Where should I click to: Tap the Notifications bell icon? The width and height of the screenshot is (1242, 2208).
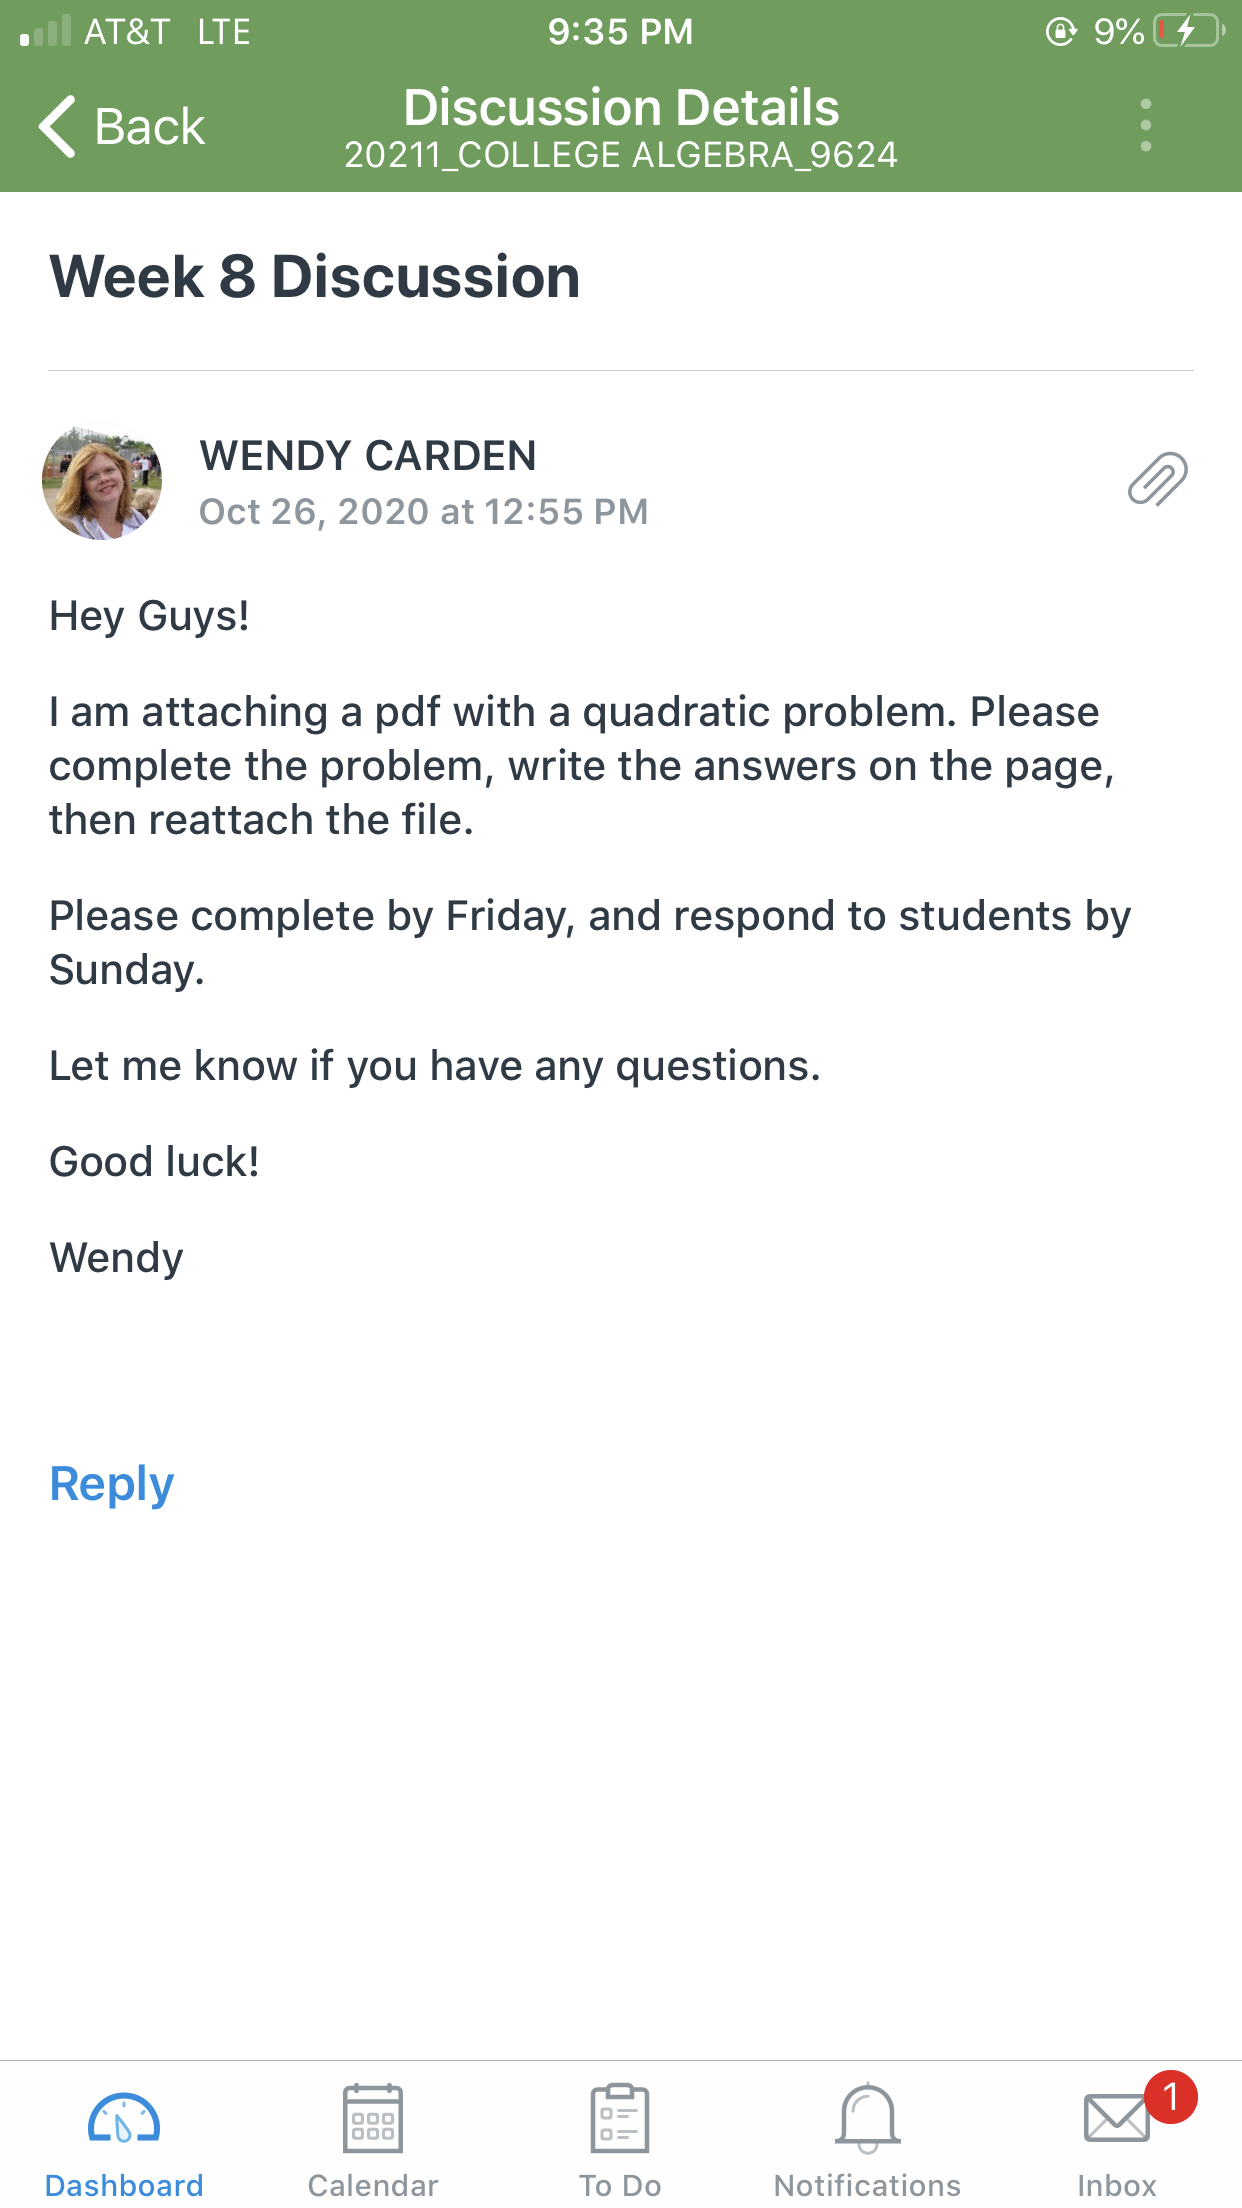tap(868, 2118)
